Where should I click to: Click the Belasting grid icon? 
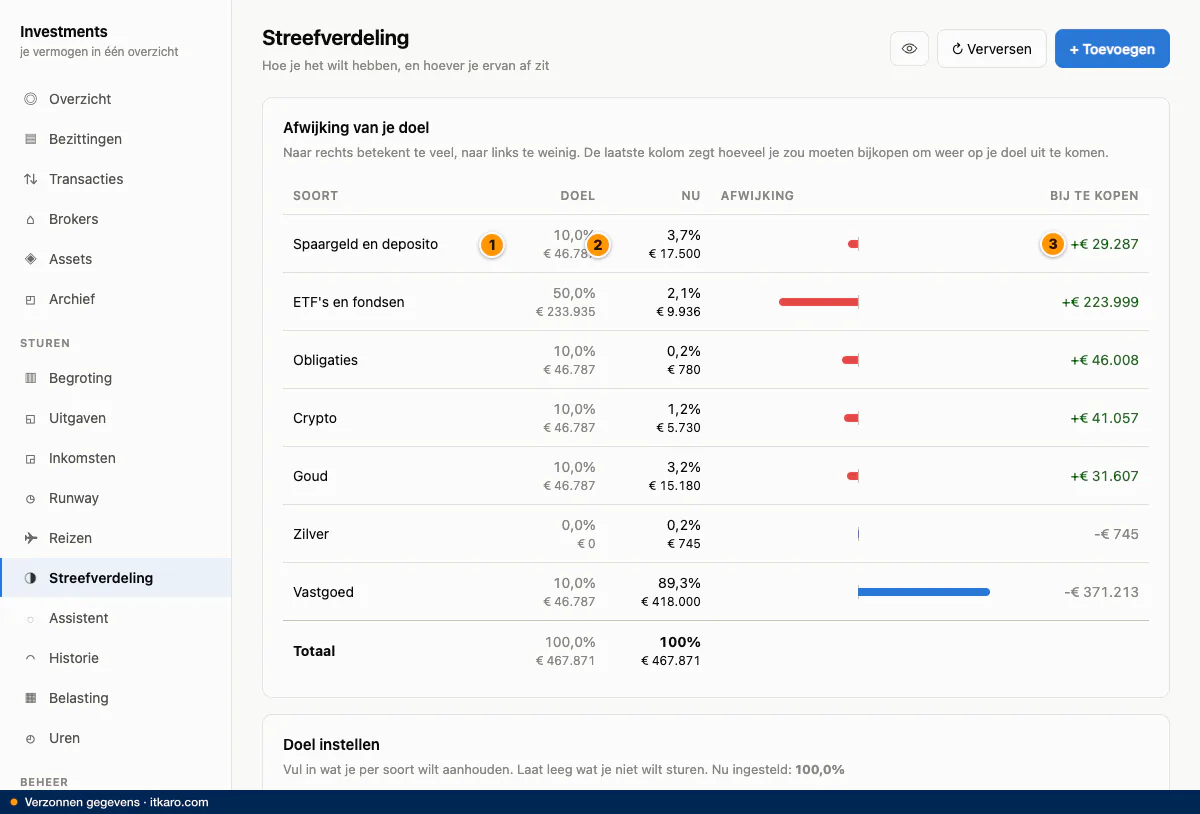click(x=30, y=698)
